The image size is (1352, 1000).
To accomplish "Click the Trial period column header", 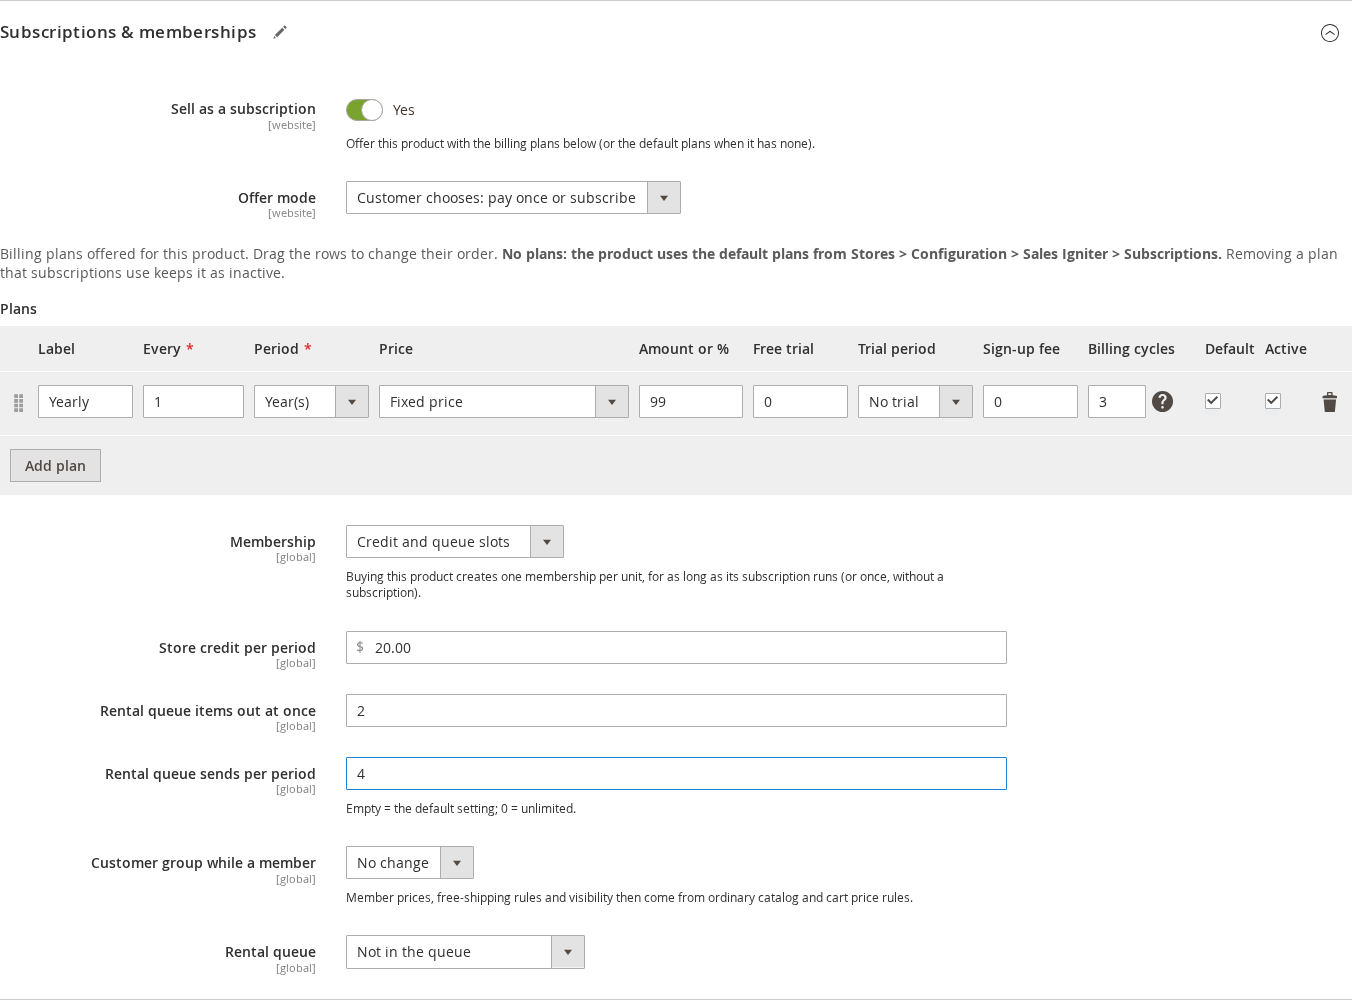I will point(897,349).
